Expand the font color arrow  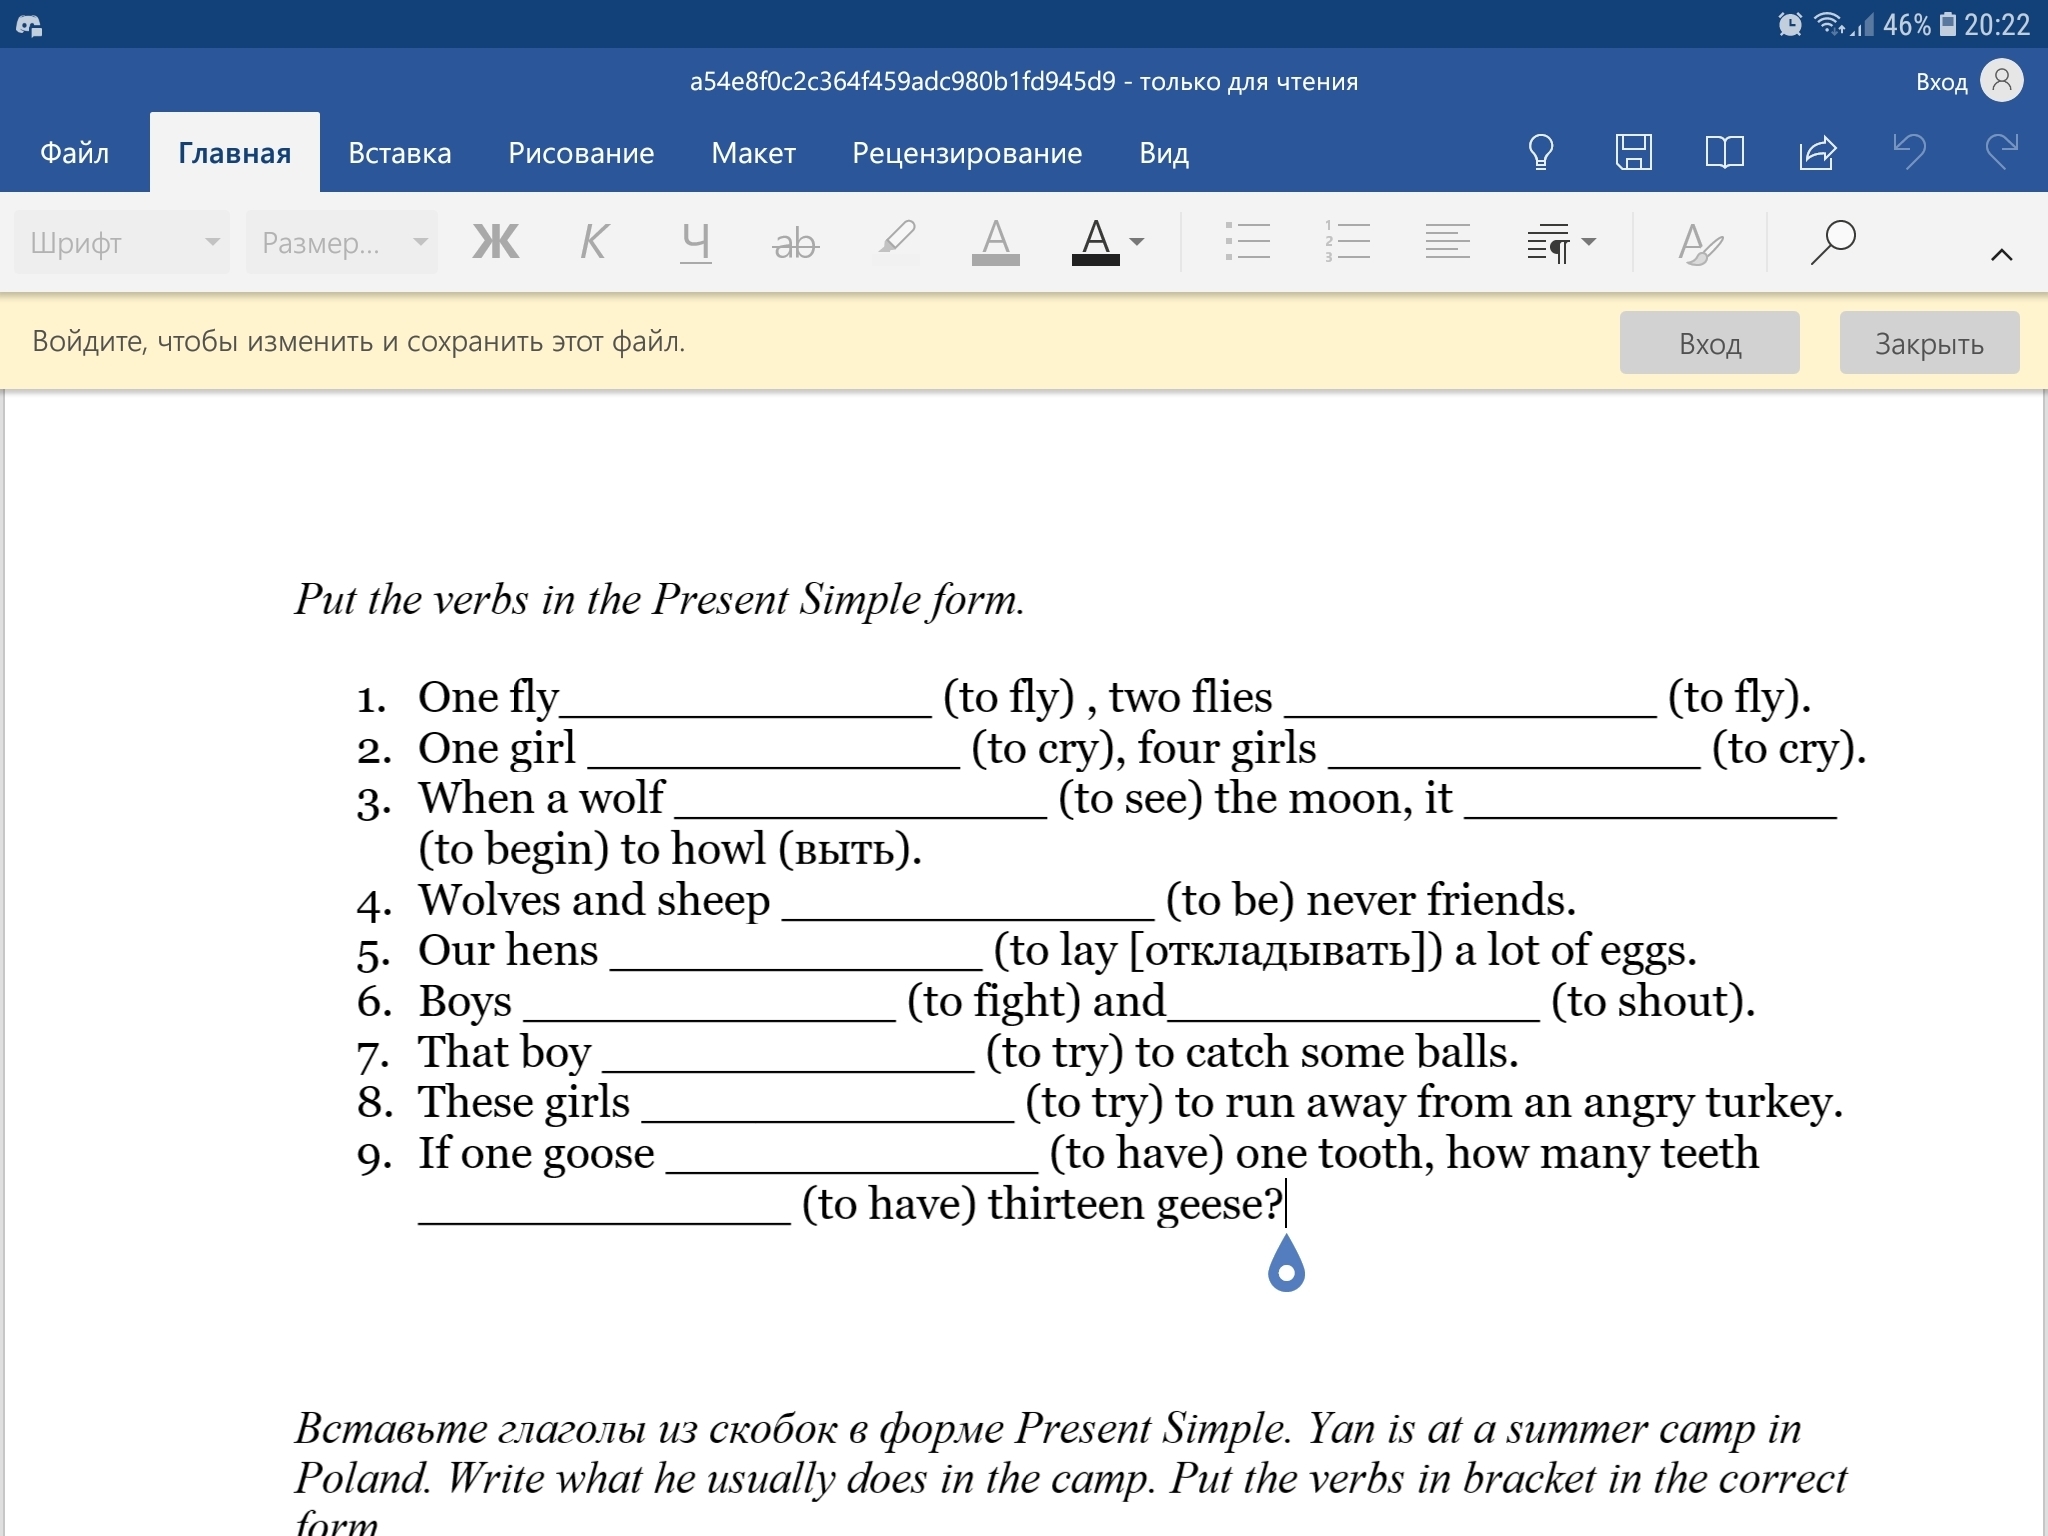[x=1137, y=242]
